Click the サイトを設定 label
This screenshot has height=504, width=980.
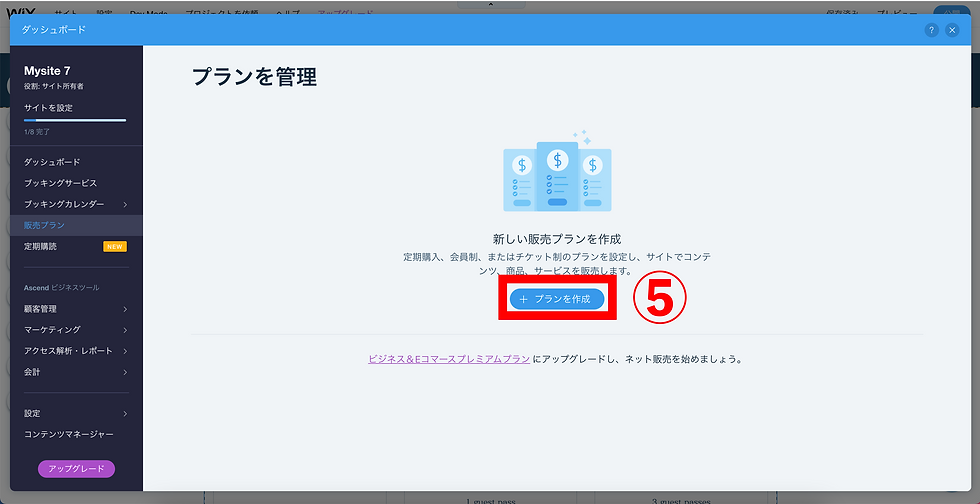coord(48,108)
